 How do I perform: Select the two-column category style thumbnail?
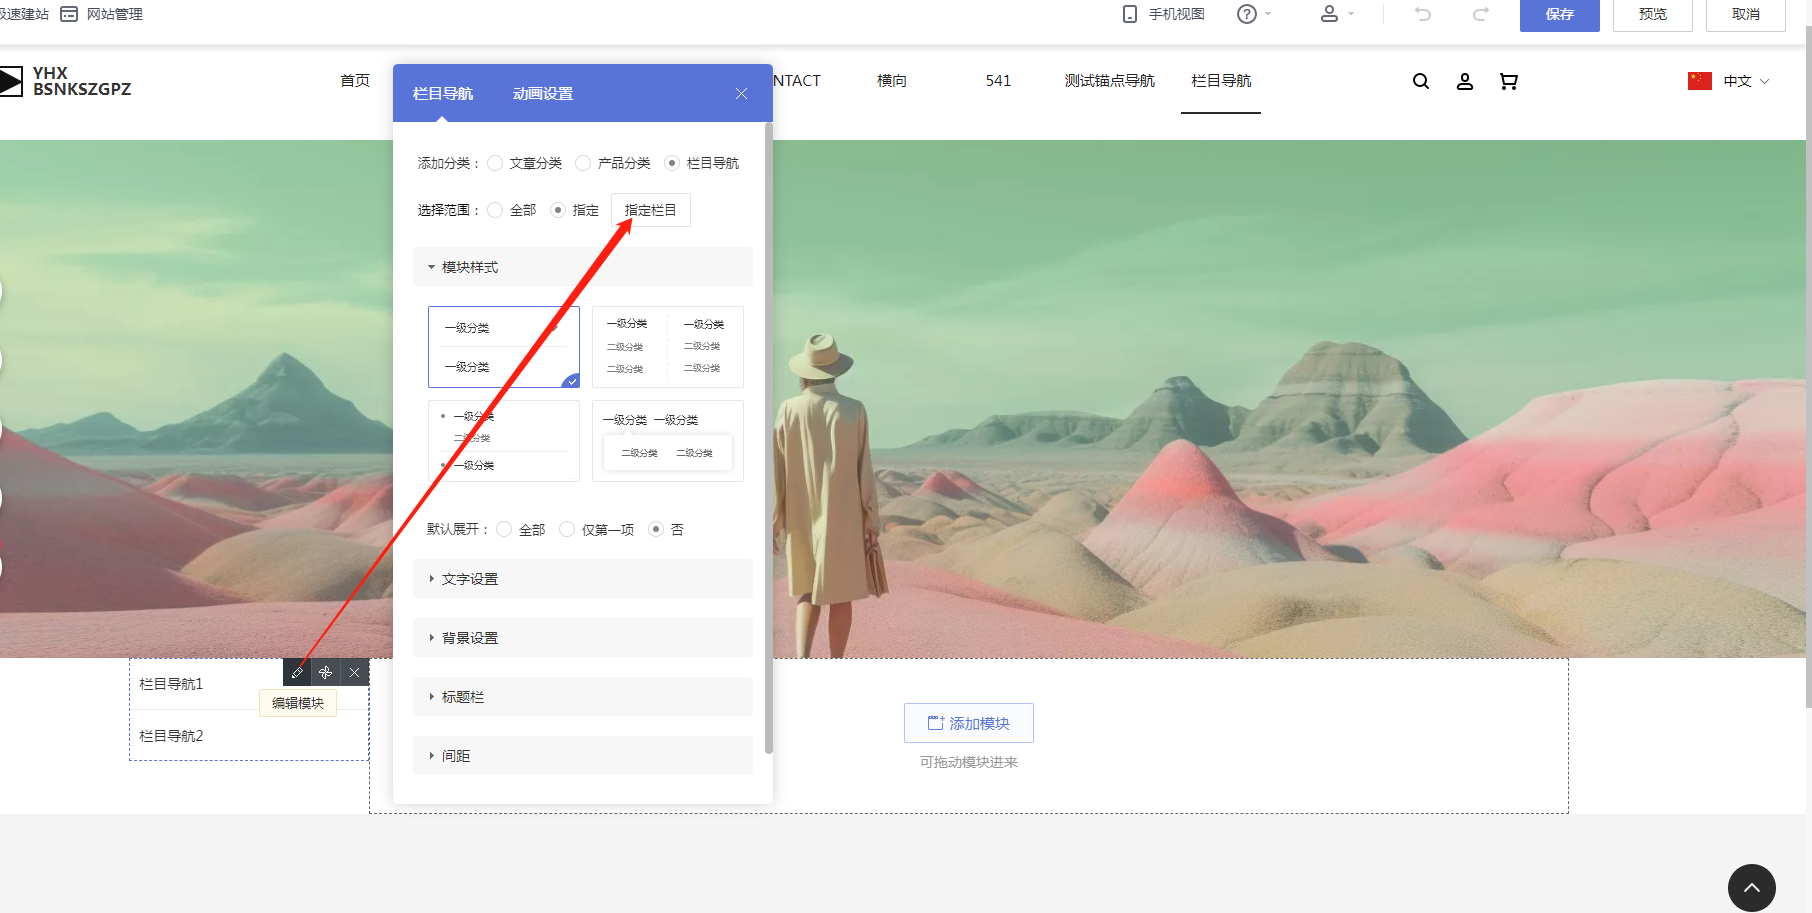(x=667, y=346)
